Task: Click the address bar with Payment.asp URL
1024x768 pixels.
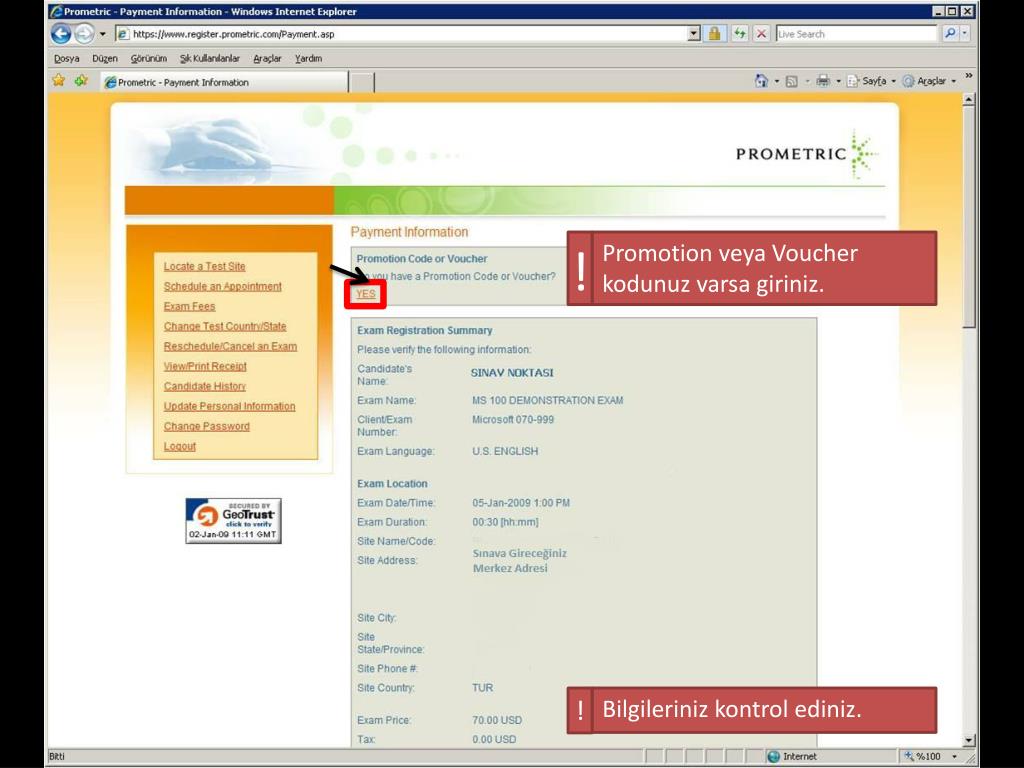Action: click(400, 34)
